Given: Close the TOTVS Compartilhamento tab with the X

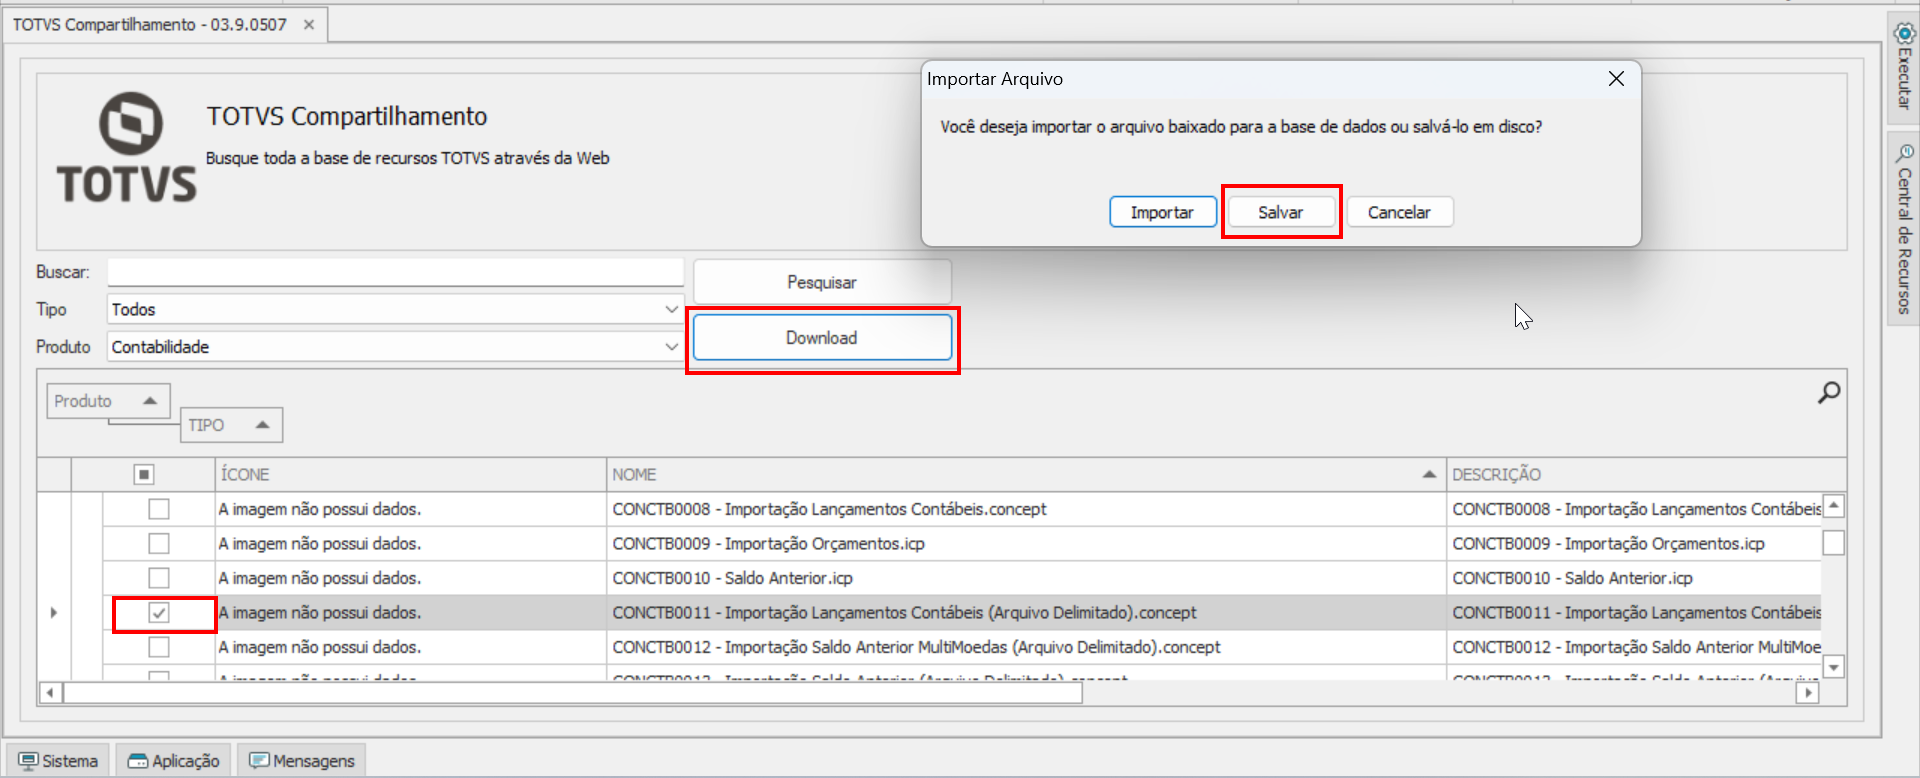Looking at the screenshot, I should tap(309, 25).
